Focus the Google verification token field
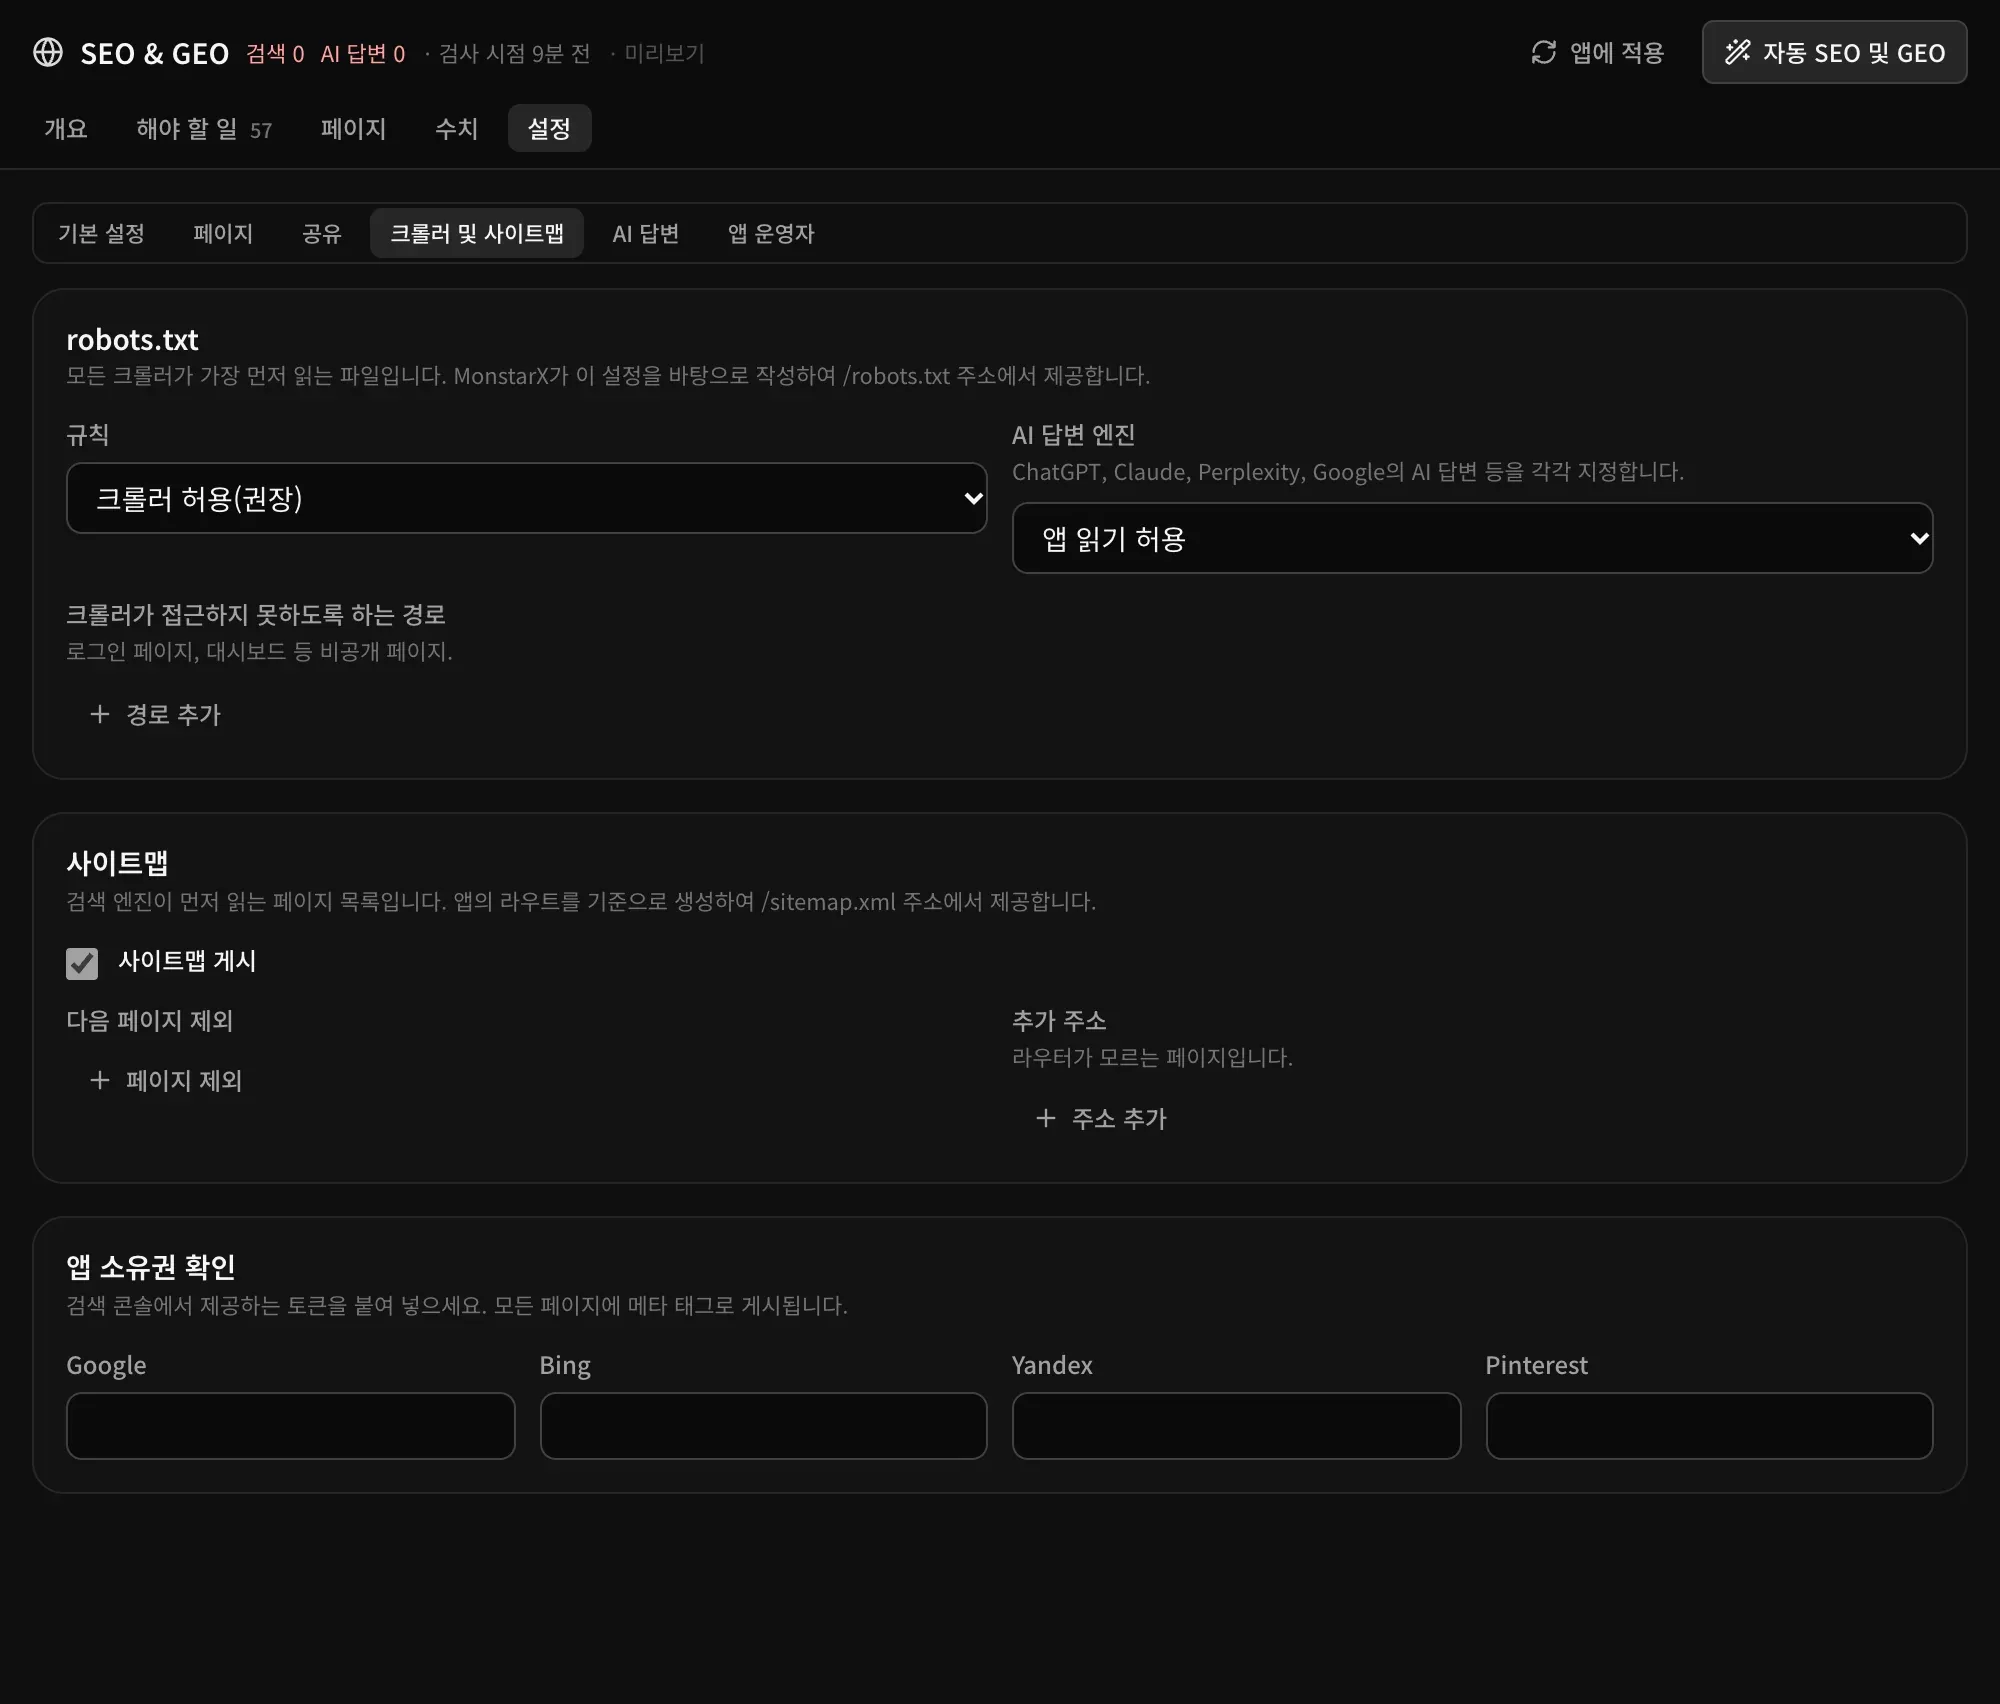 (290, 1426)
